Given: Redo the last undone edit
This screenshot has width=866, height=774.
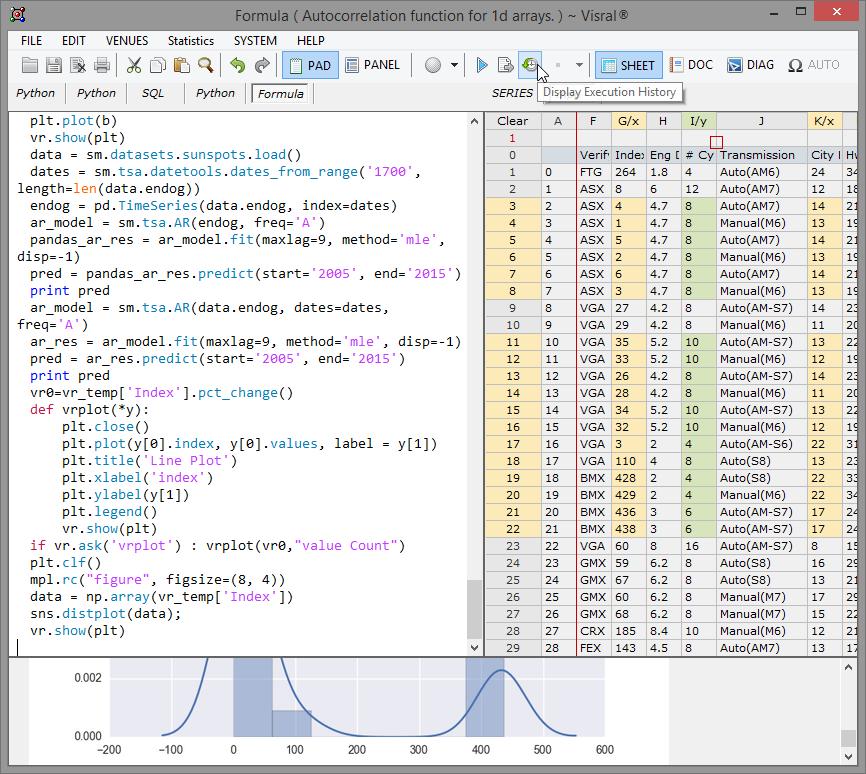Looking at the screenshot, I should pyautogui.click(x=262, y=66).
